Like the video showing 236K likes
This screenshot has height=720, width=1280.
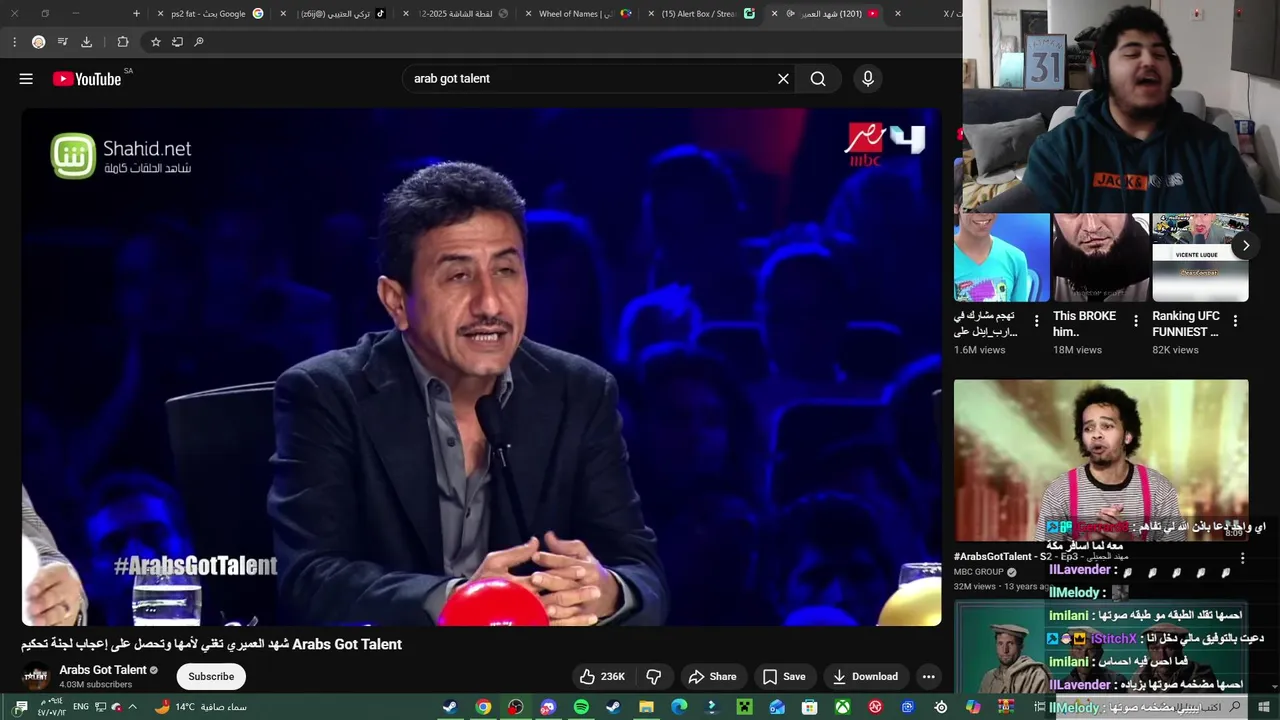[x=602, y=677]
